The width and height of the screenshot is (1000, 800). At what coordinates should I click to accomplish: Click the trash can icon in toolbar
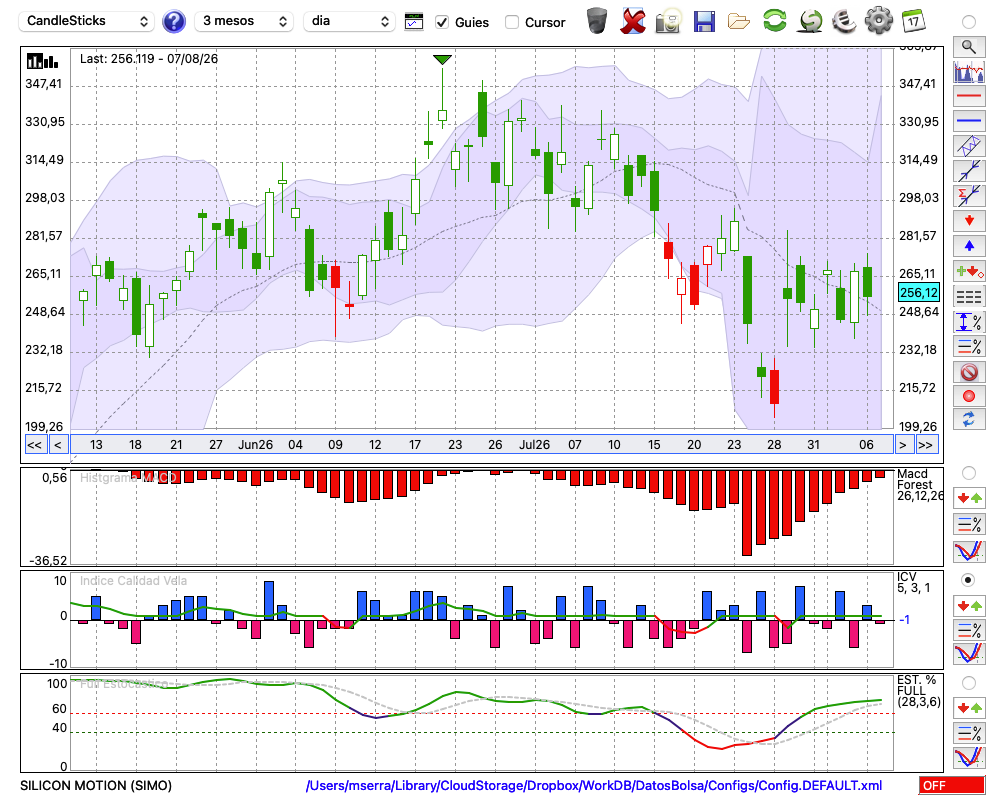click(x=597, y=21)
